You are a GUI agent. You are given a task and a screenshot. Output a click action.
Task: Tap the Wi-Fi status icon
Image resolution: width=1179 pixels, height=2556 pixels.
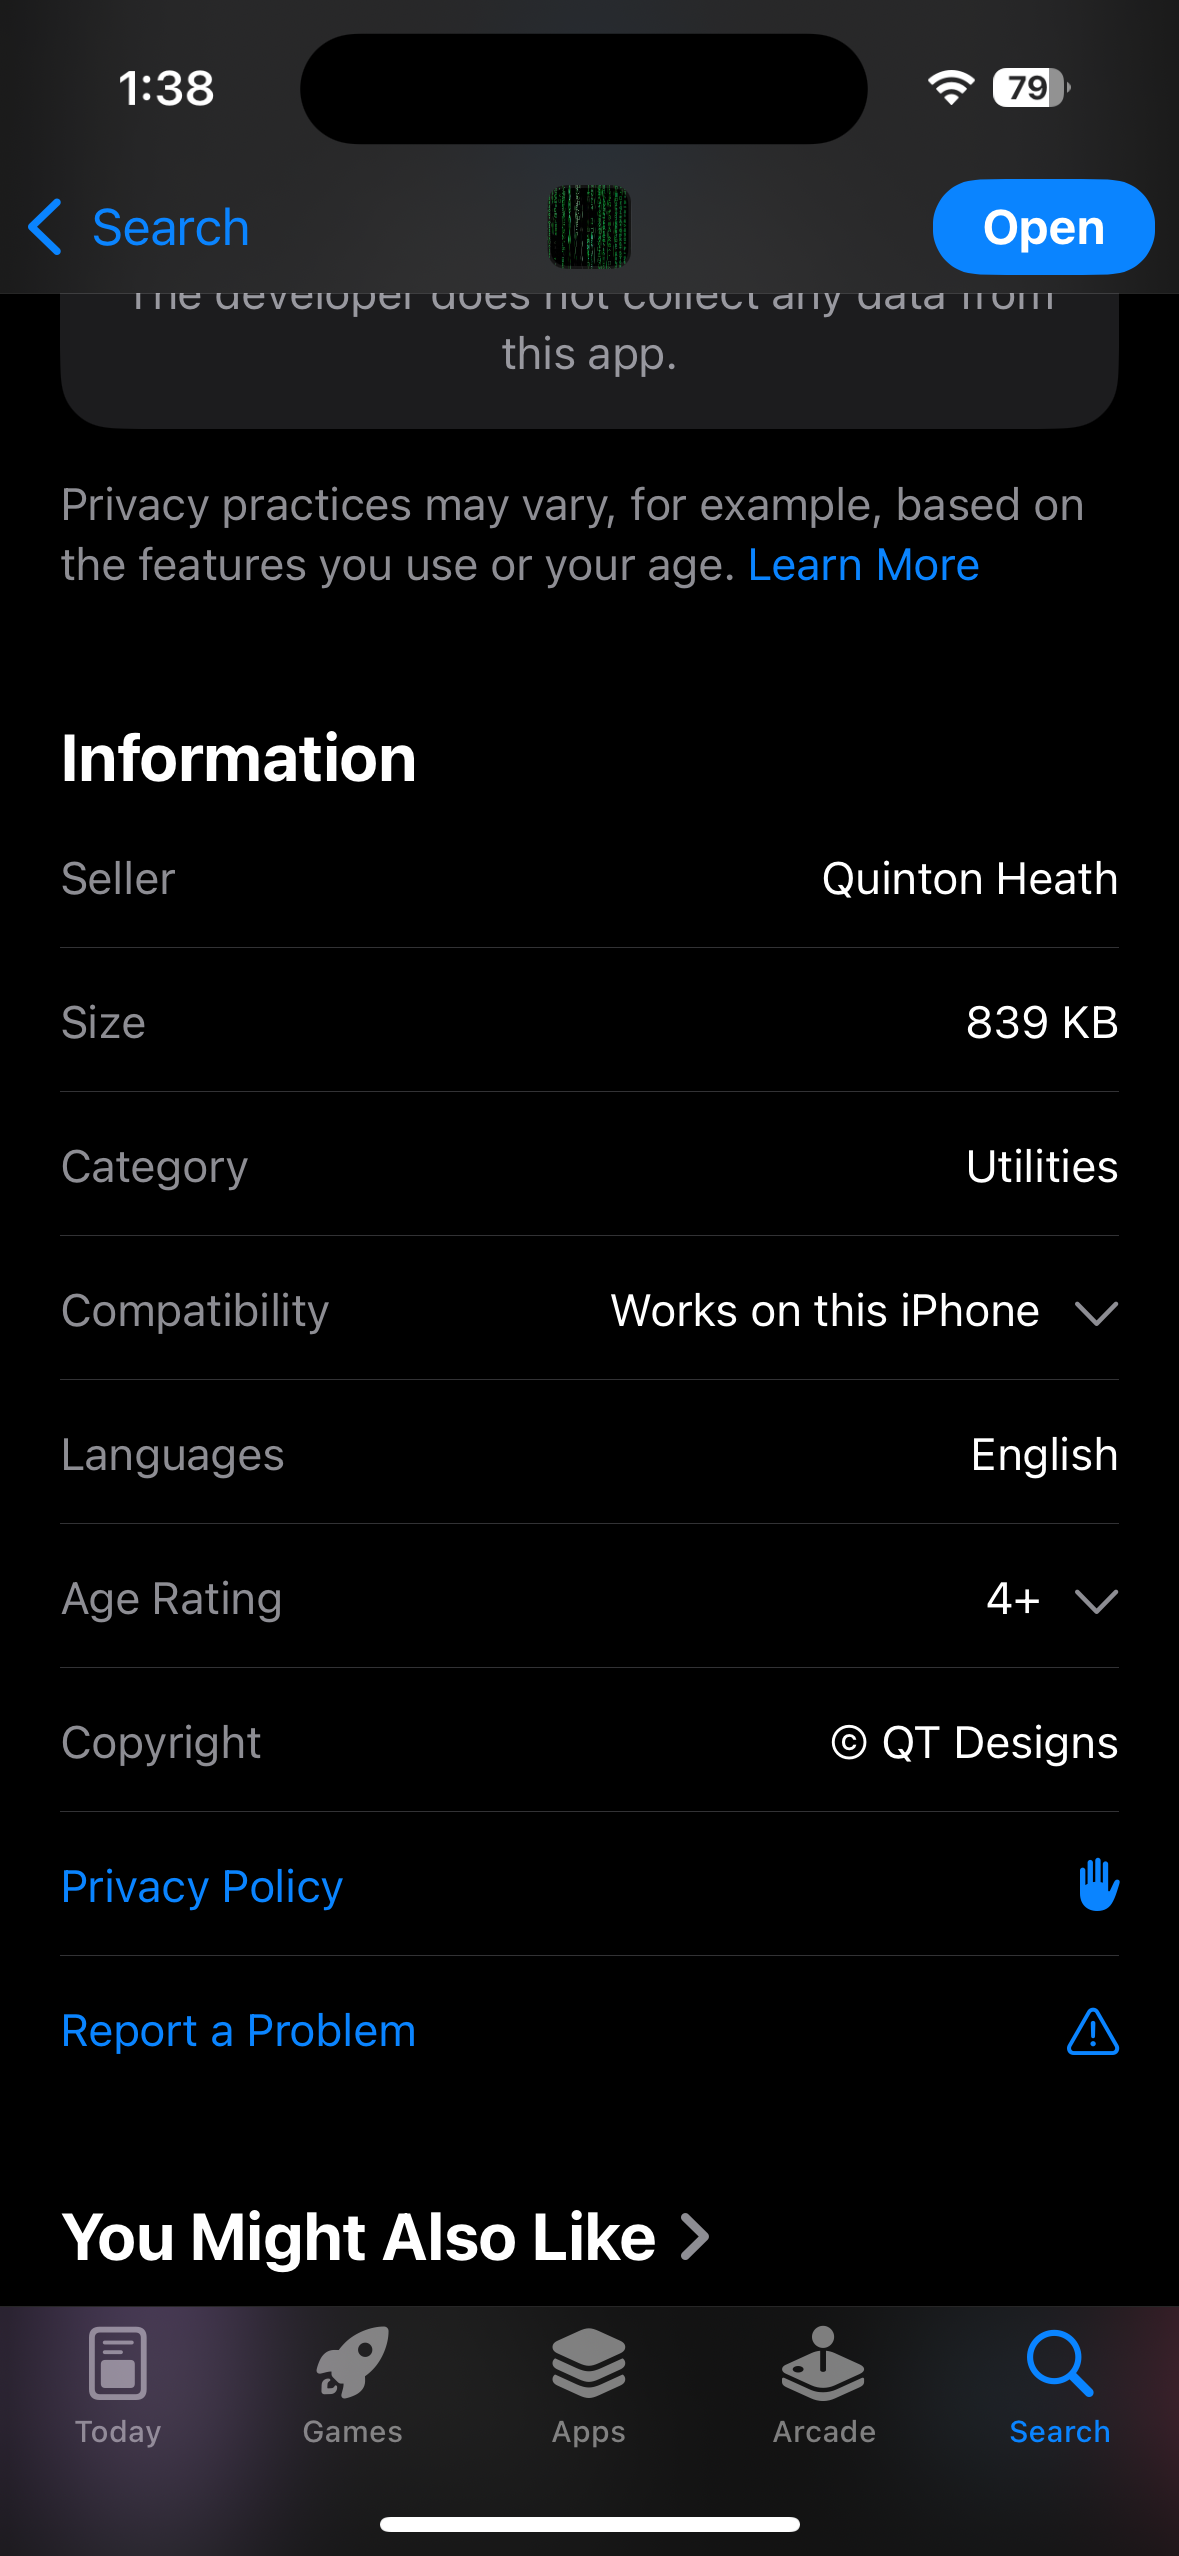coord(950,88)
